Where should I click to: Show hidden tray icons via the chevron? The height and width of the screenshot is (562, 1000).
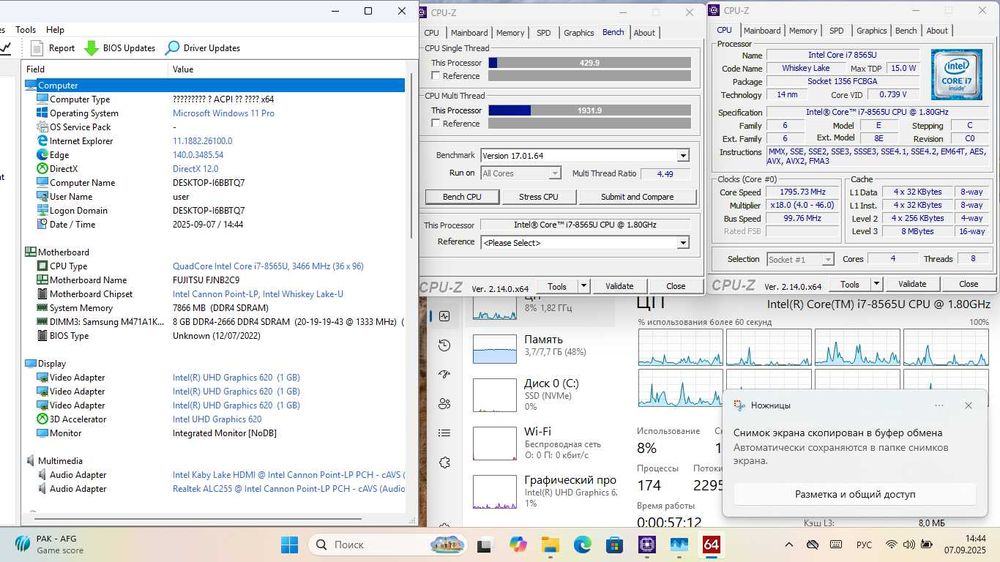click(789, 545)
